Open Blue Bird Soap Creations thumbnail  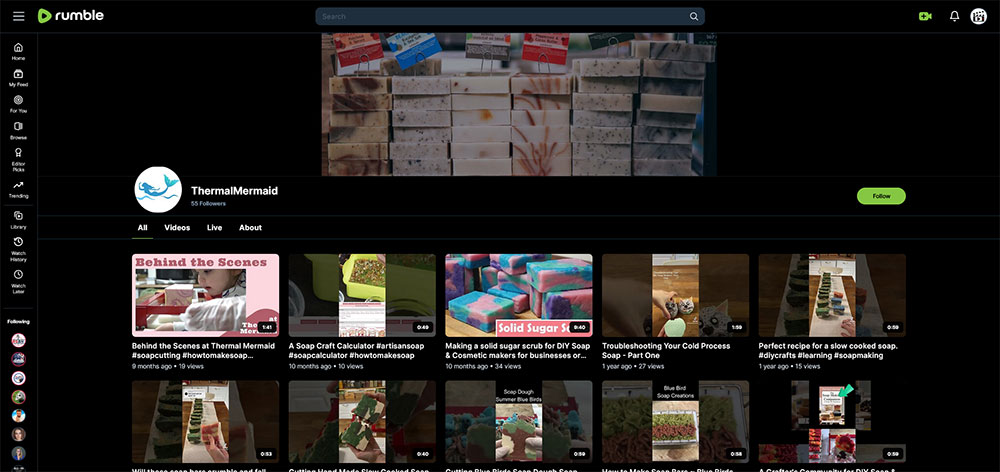(675, 422)
